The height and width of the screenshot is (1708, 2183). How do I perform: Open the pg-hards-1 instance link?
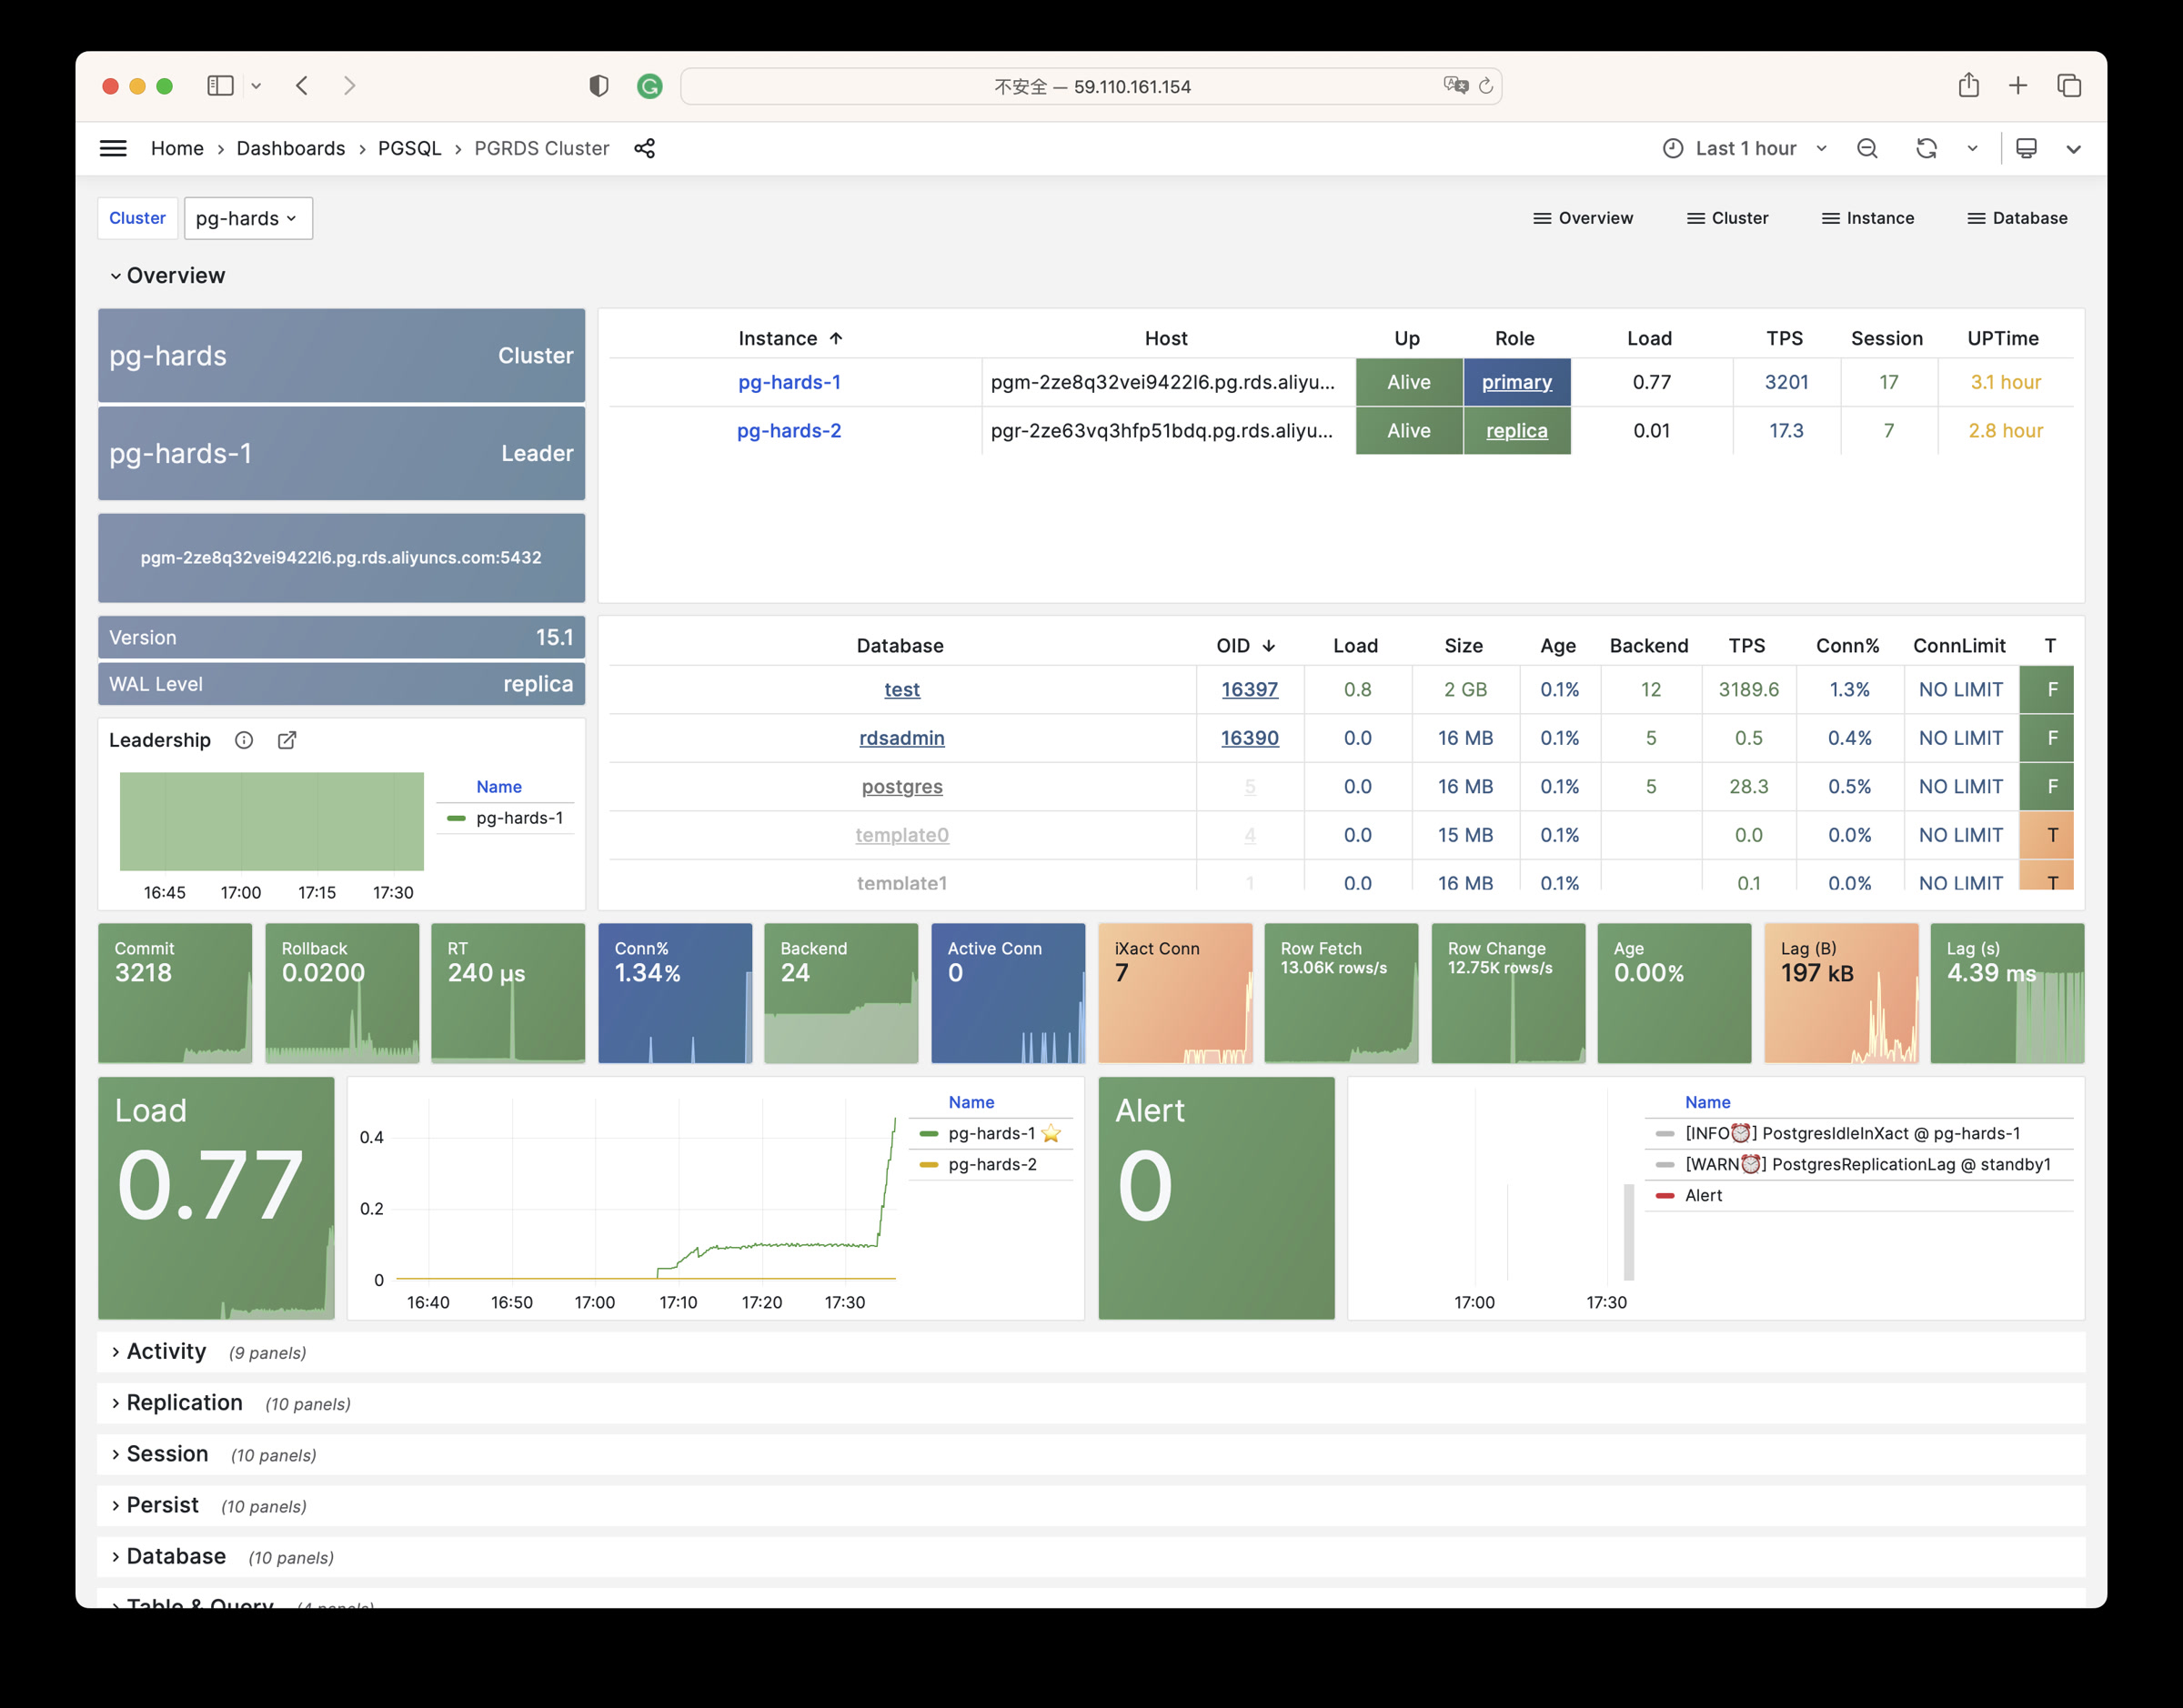(789, 382)
